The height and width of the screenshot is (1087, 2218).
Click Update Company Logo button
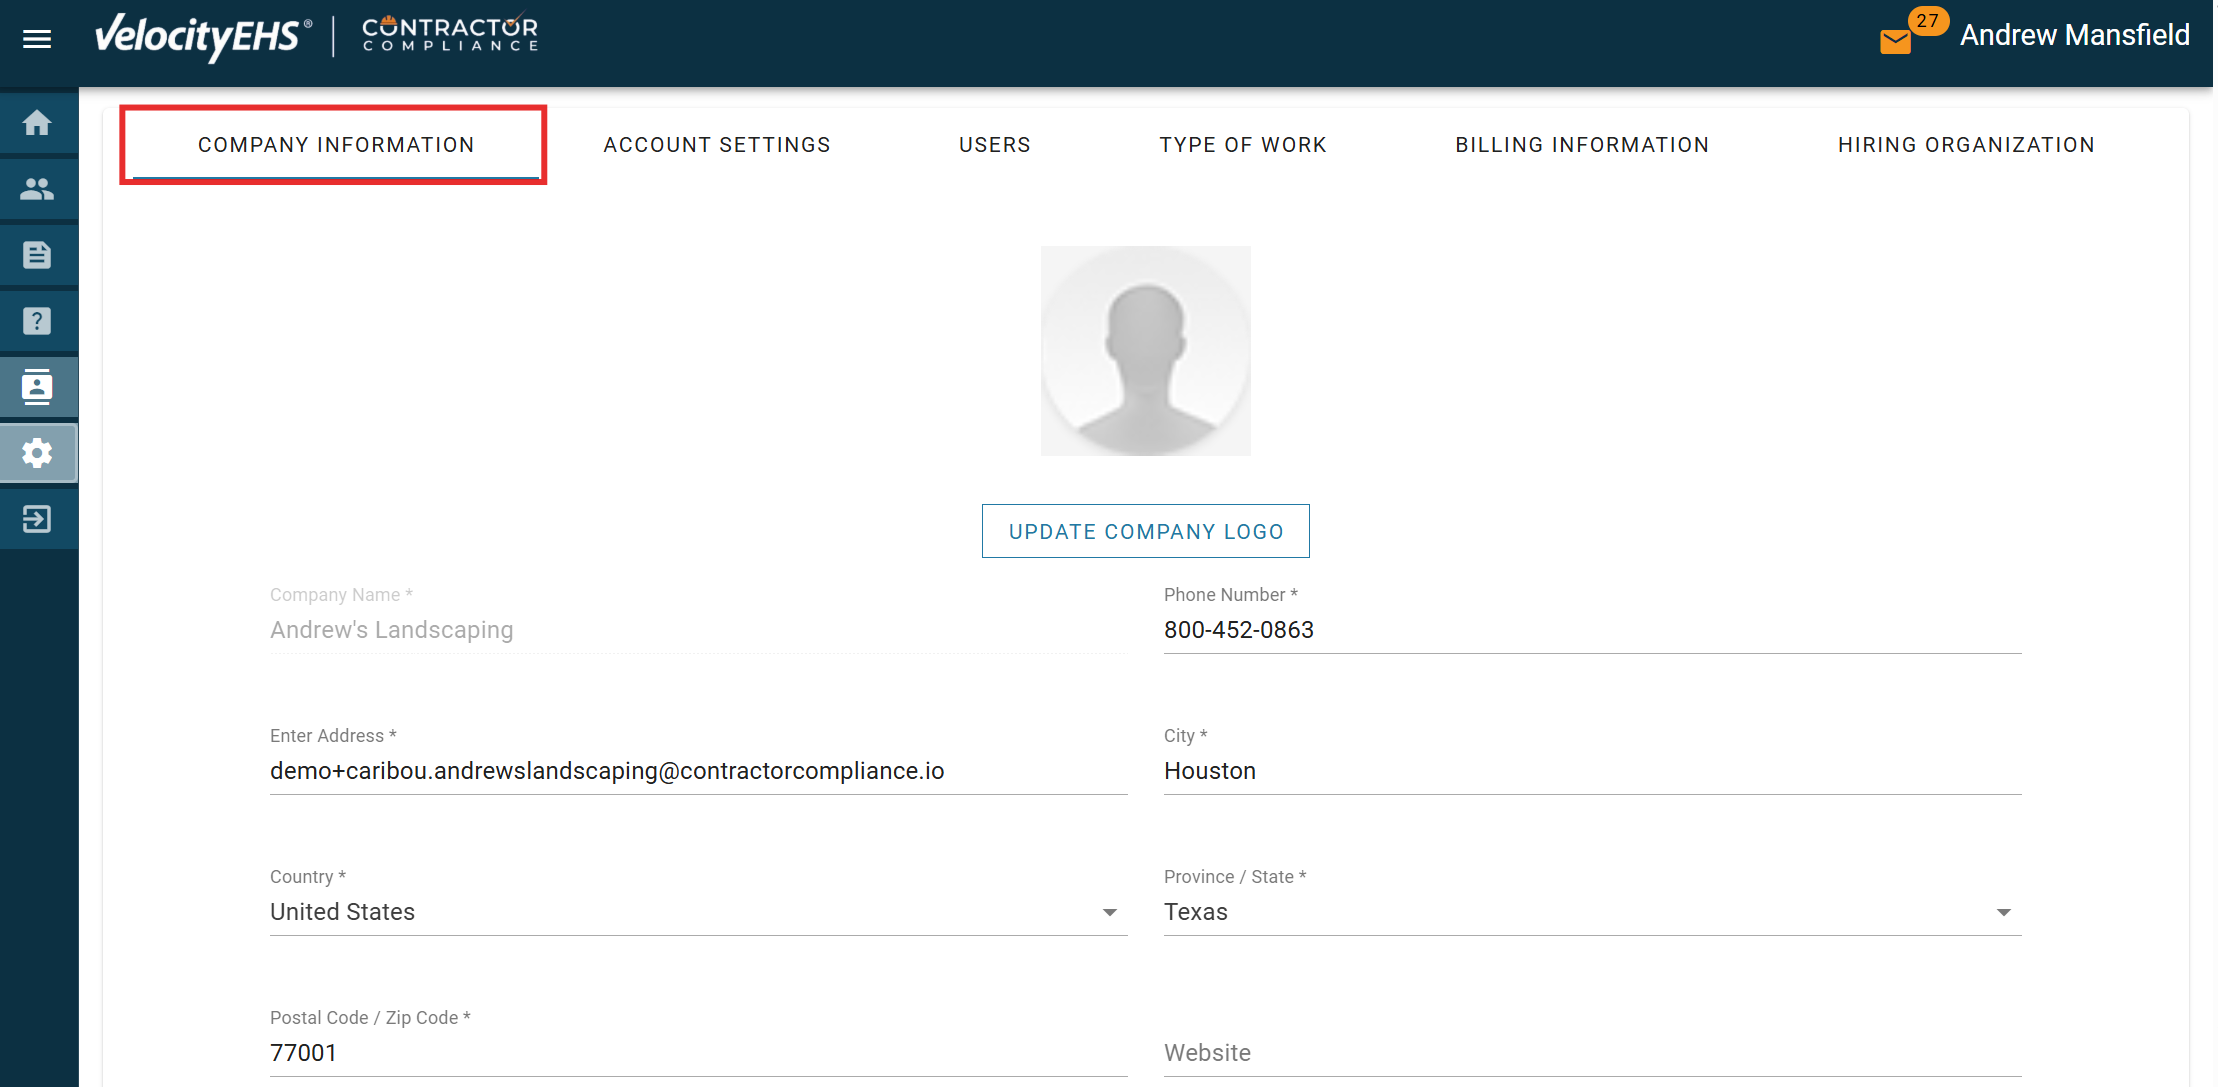(1145, 531)
